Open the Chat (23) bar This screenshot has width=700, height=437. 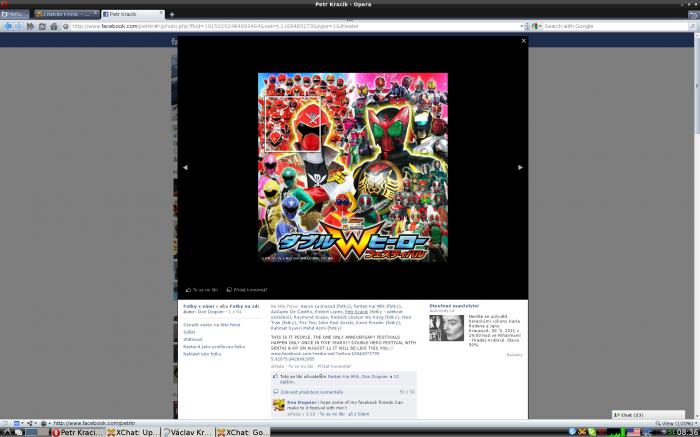point(648,415)
